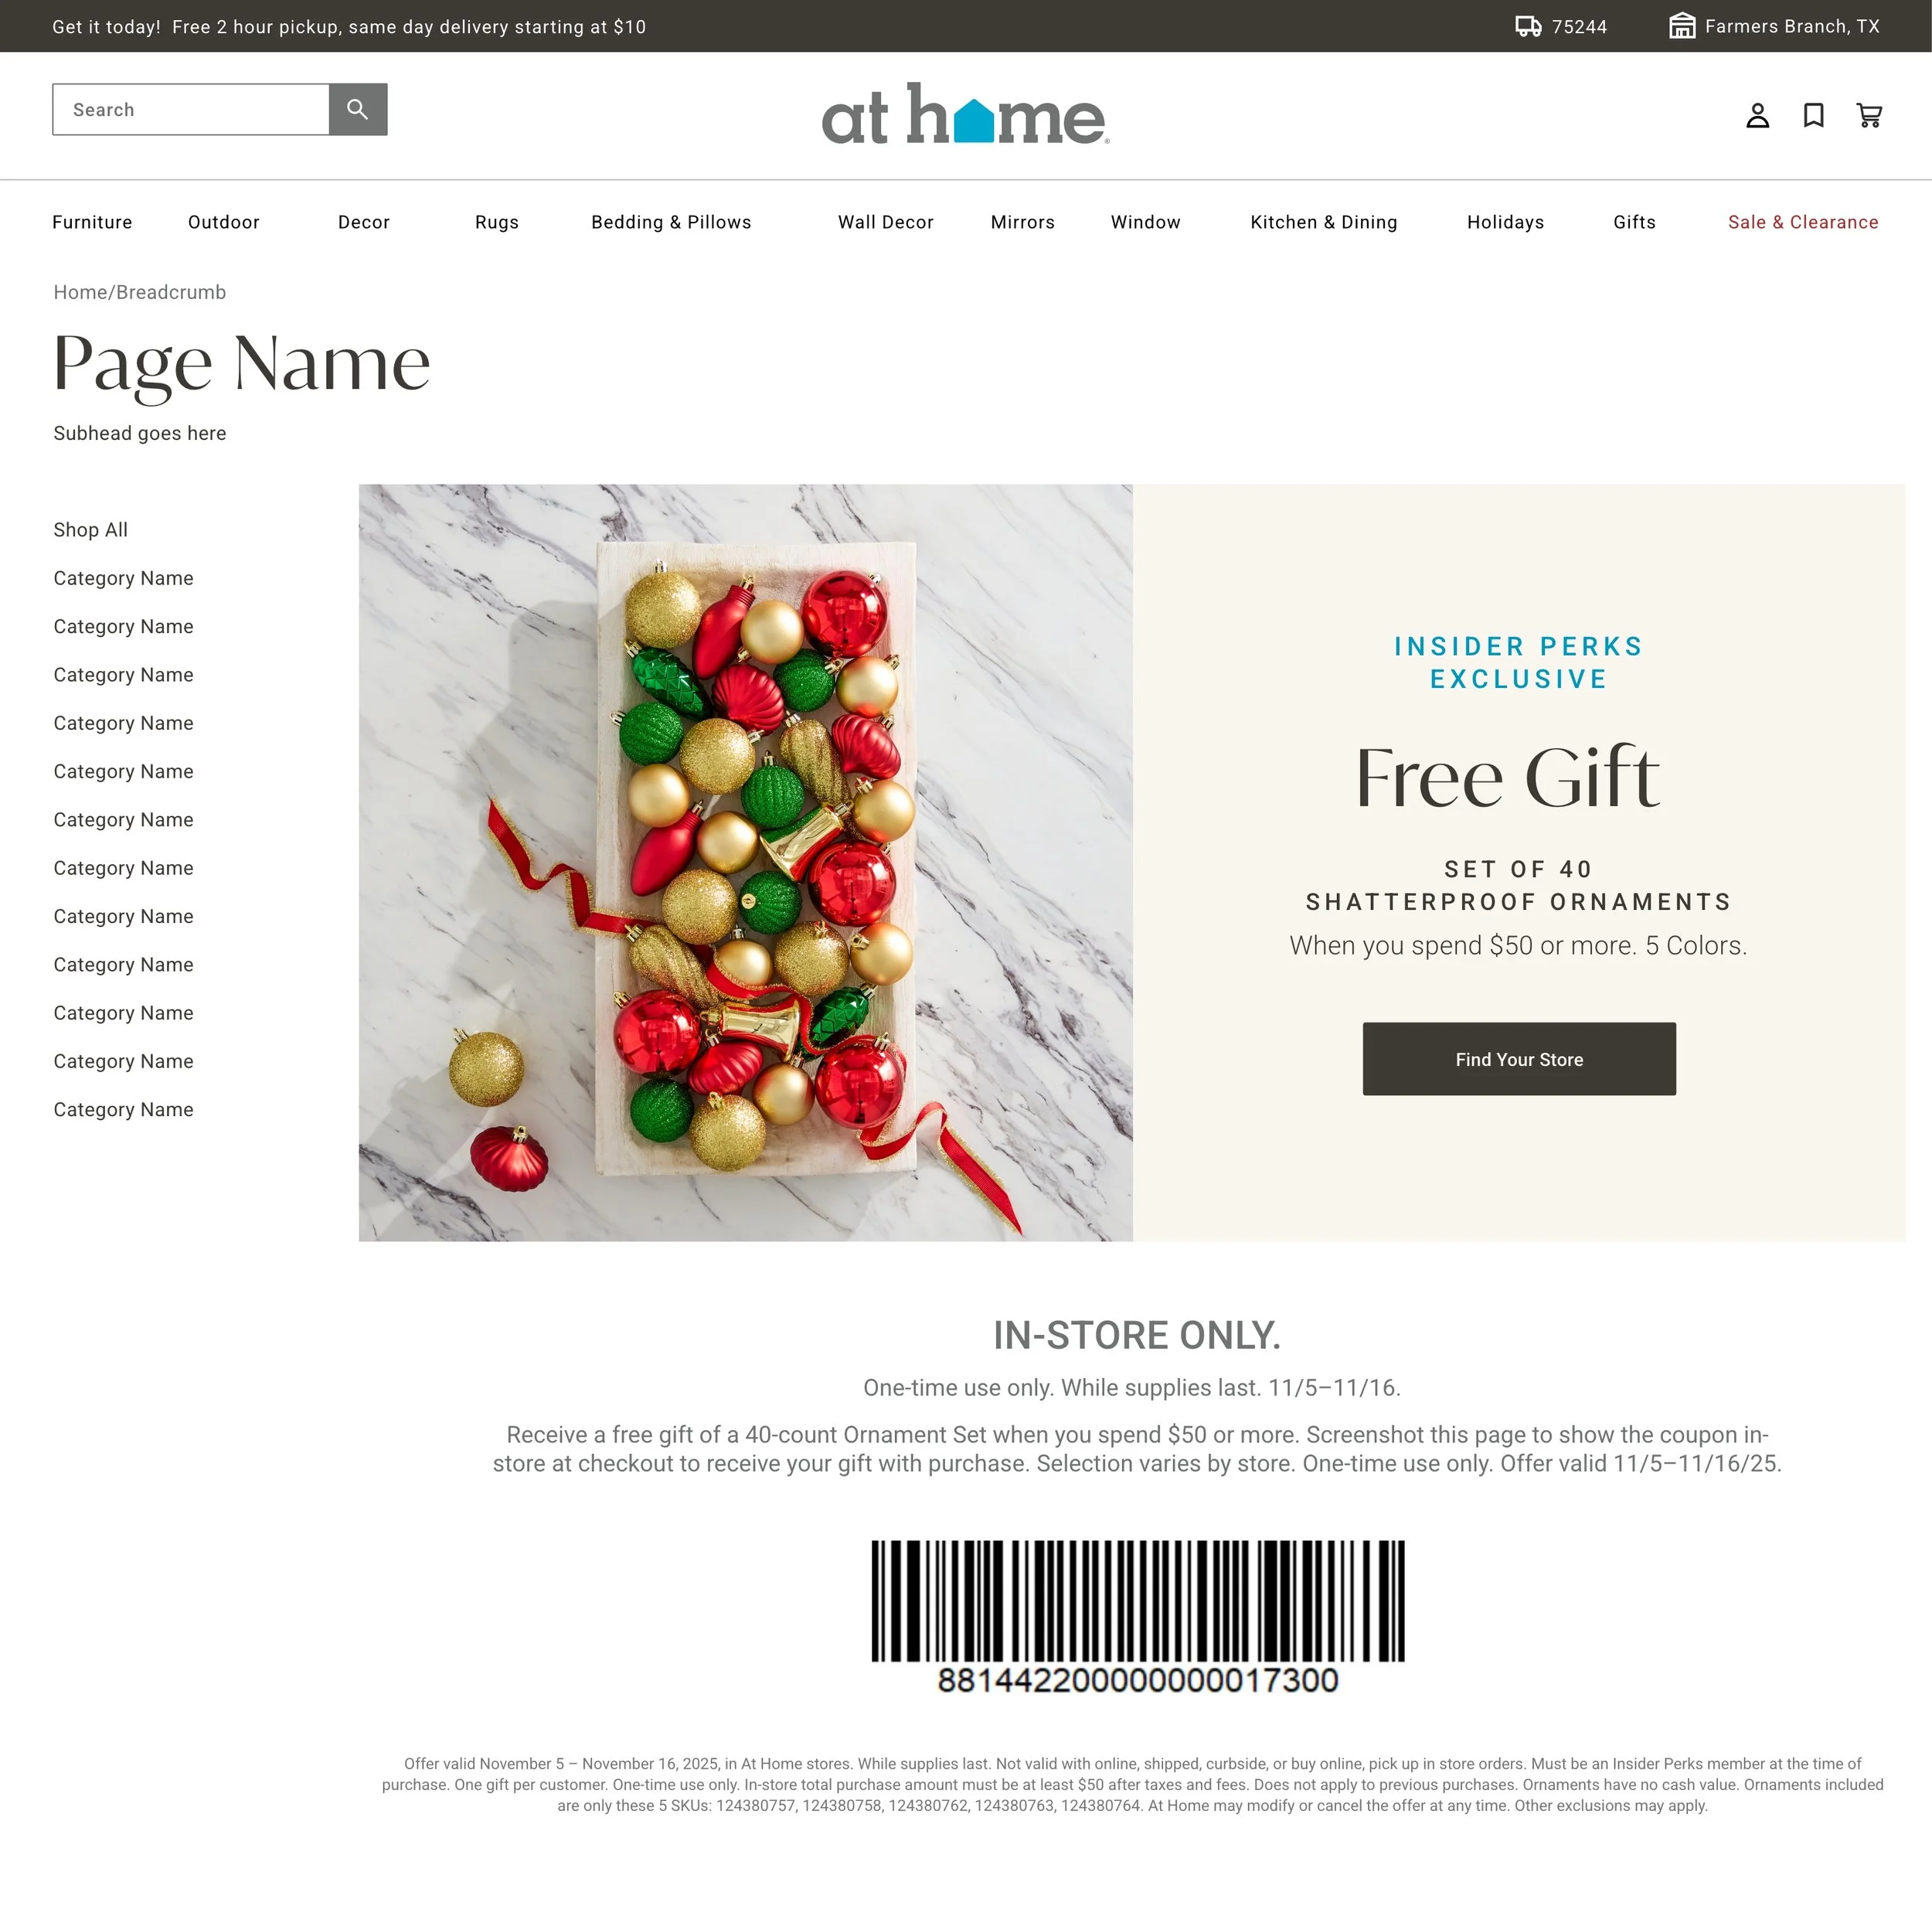Open Sale & Clearance menu
This screenshot has height=1910, width=1932.
tap(1803, 222)
